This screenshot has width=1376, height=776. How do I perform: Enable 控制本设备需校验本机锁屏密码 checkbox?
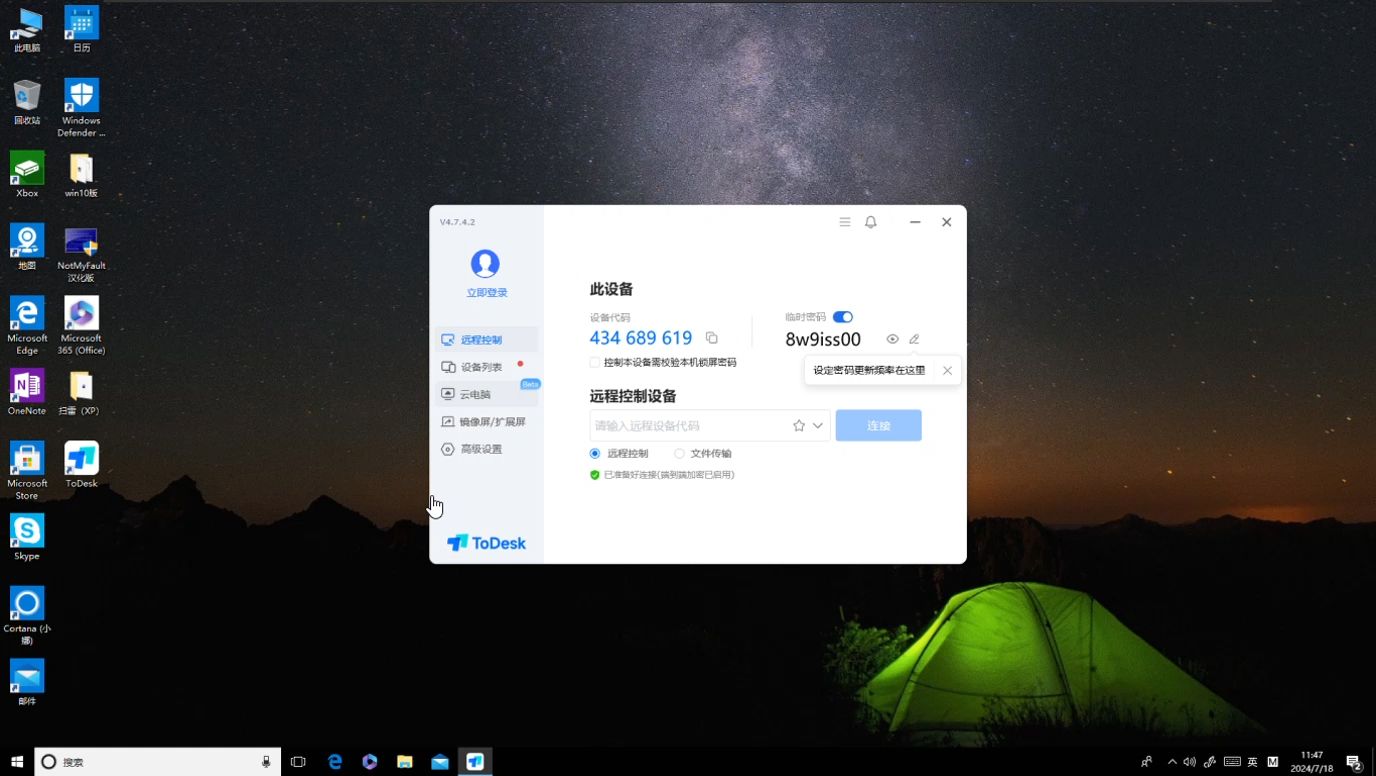[x=595, y=362]
